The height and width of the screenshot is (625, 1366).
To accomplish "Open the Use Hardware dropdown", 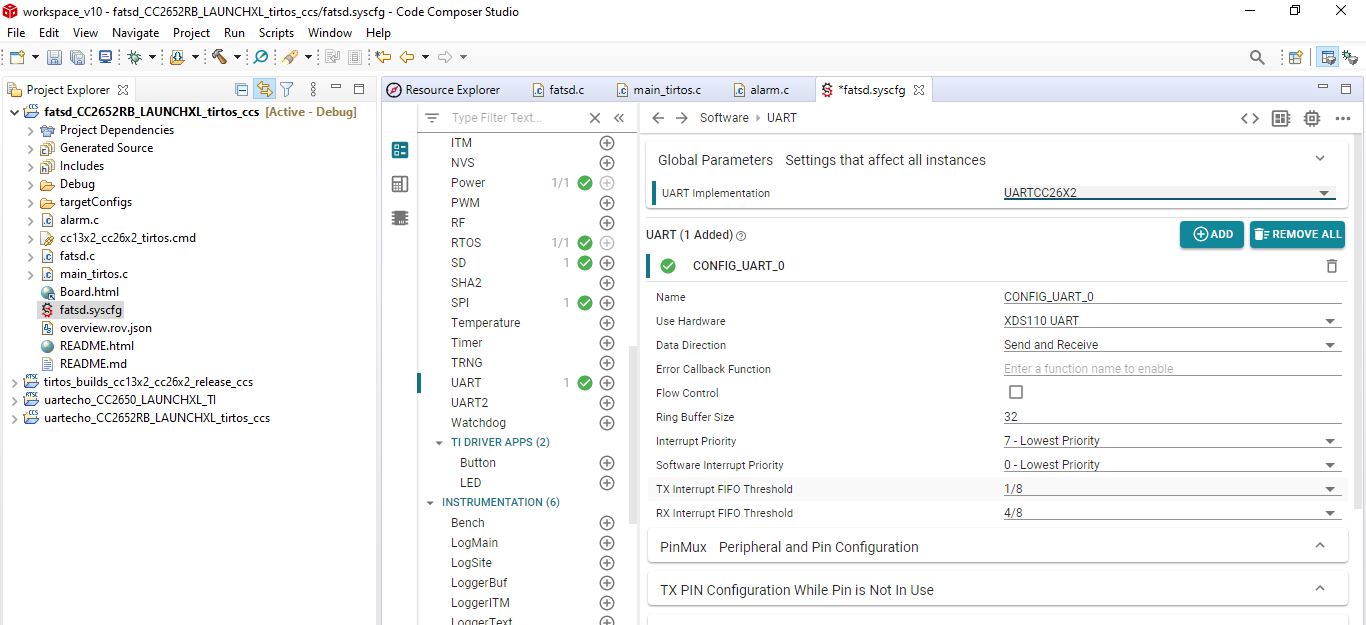I will pyautogui.click(x=1172, y=321).
